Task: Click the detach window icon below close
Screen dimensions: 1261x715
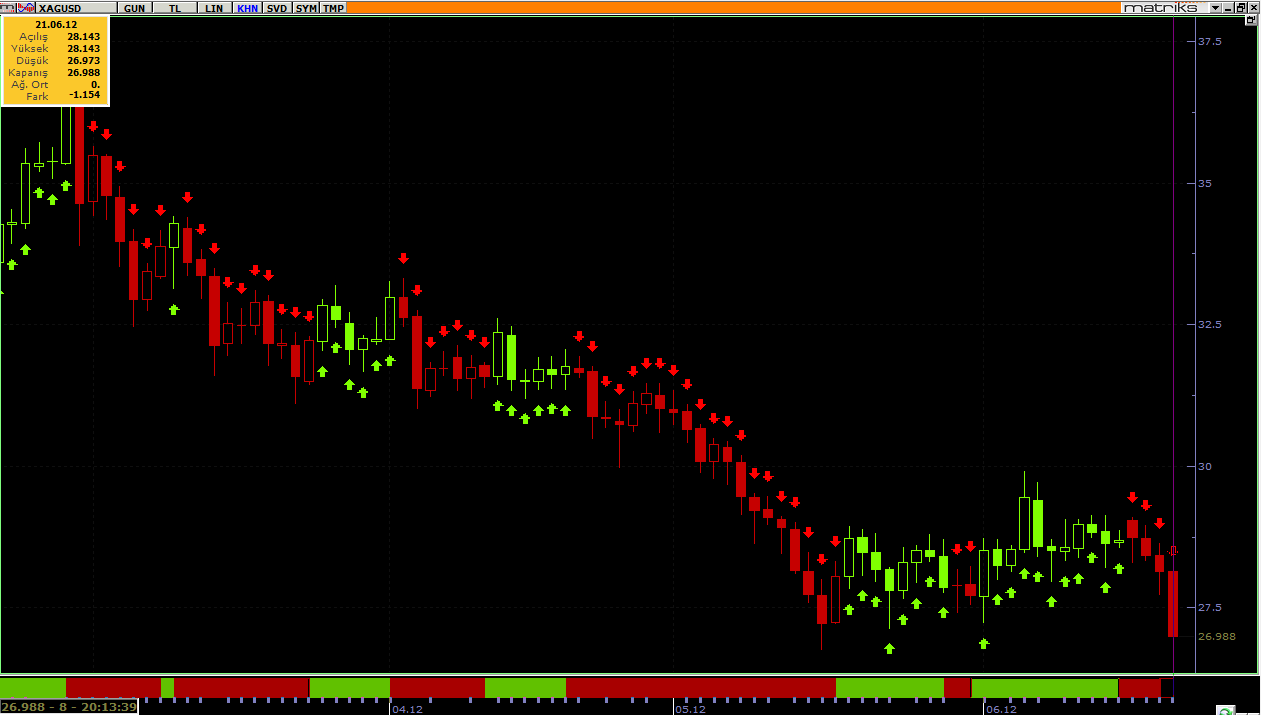Action: (x=1251, y=20)
